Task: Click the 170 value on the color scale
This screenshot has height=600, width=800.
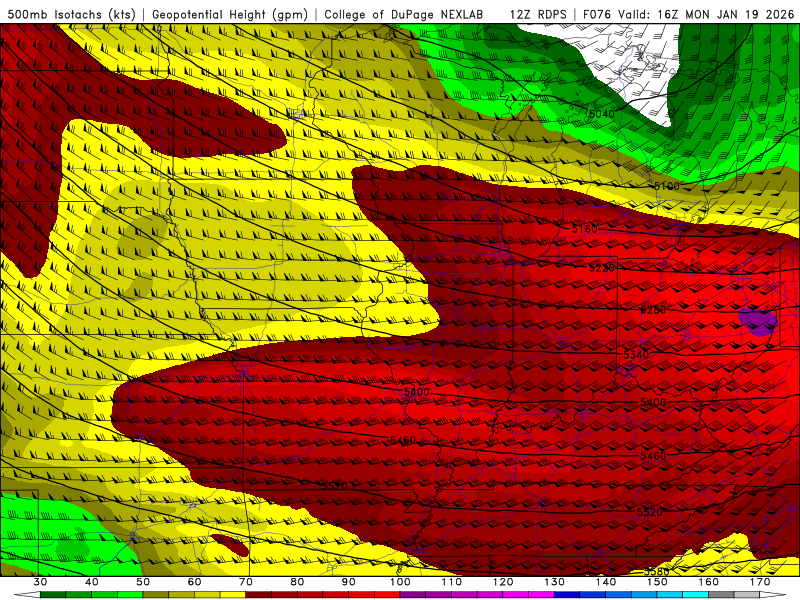Action: (x=760, y=582)
